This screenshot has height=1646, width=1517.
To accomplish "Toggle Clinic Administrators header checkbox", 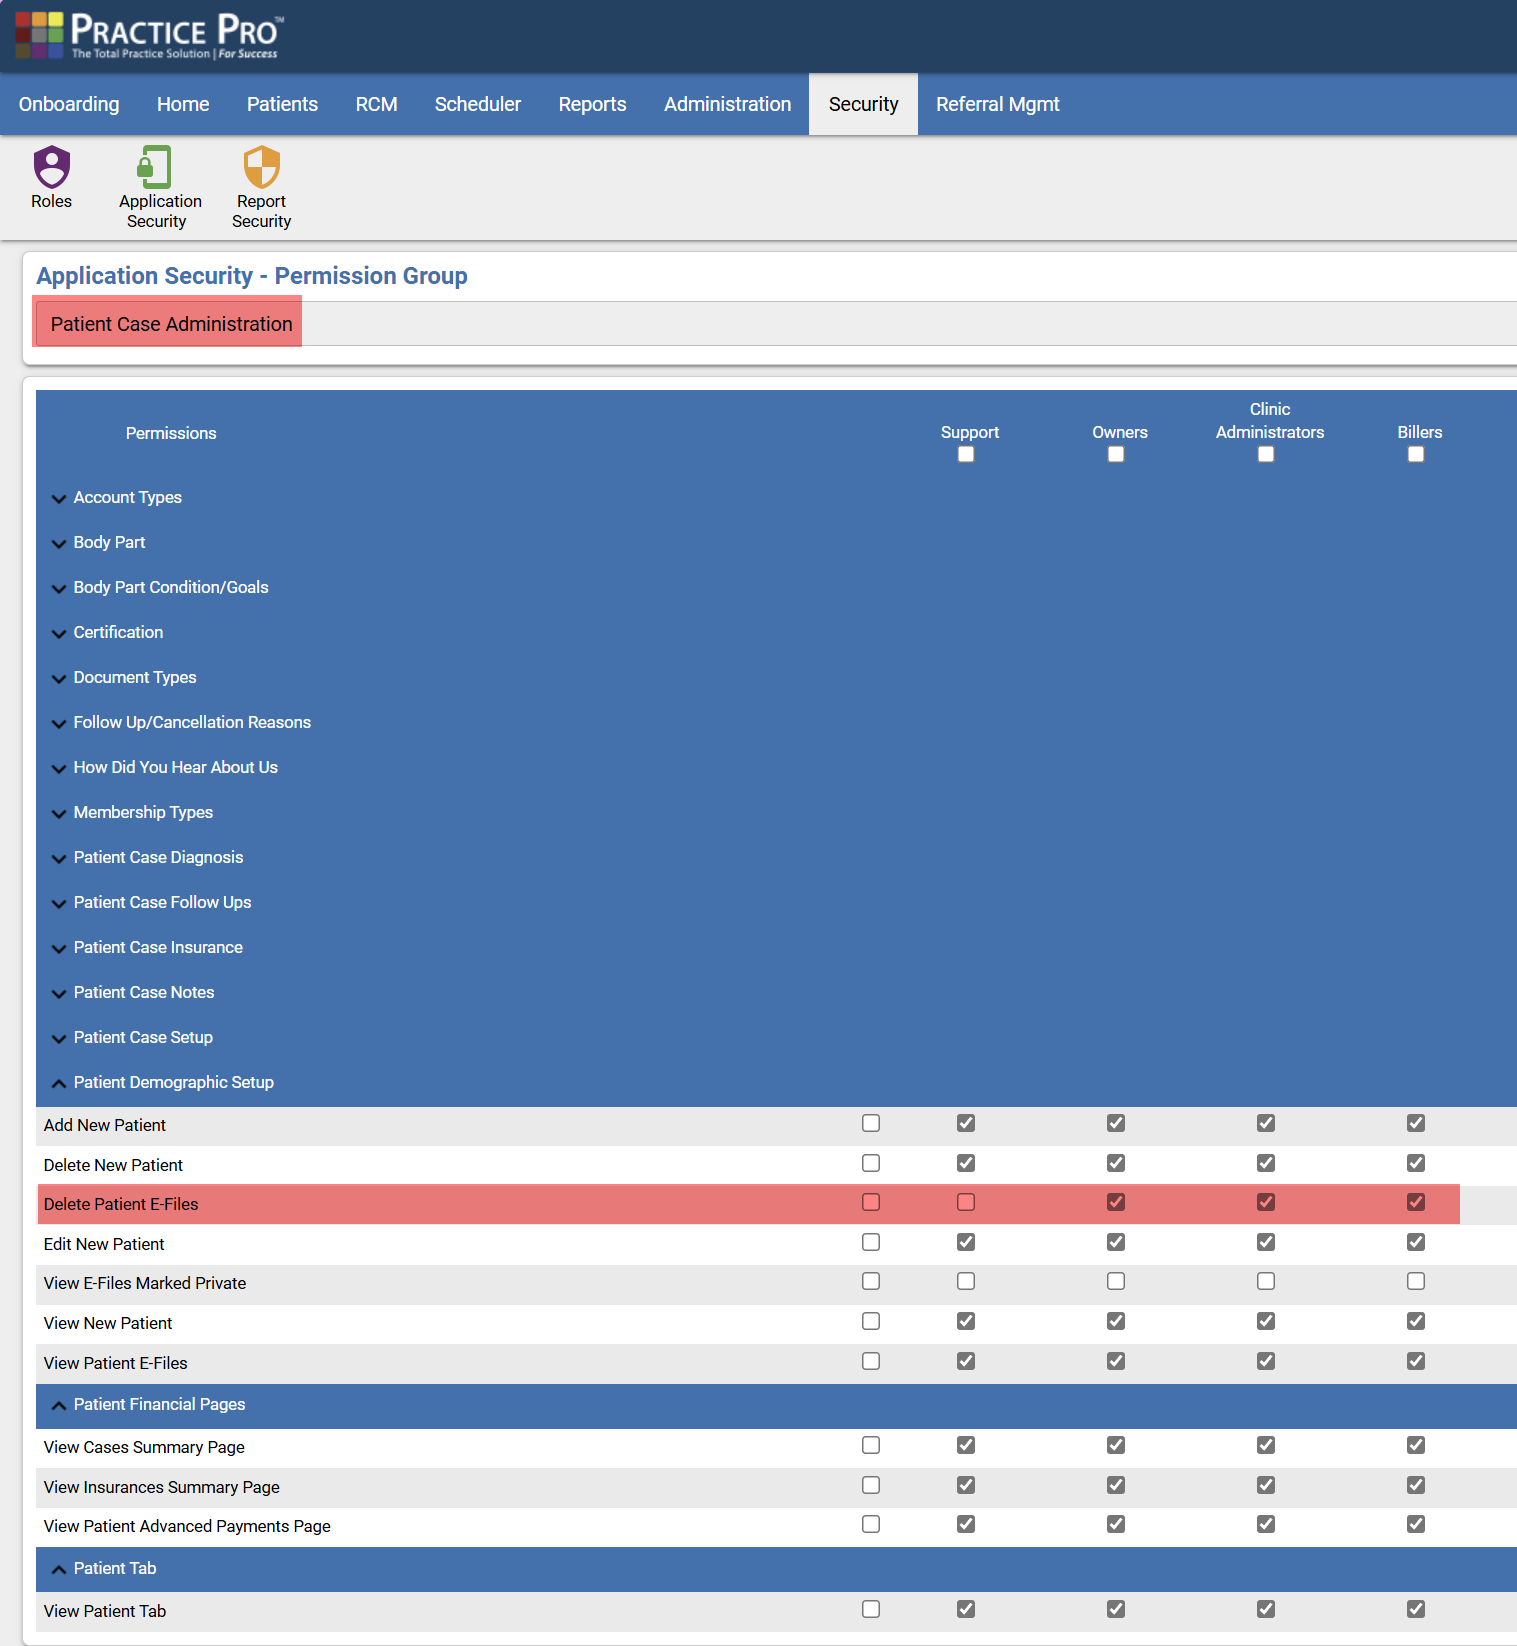I will 1266,454.
